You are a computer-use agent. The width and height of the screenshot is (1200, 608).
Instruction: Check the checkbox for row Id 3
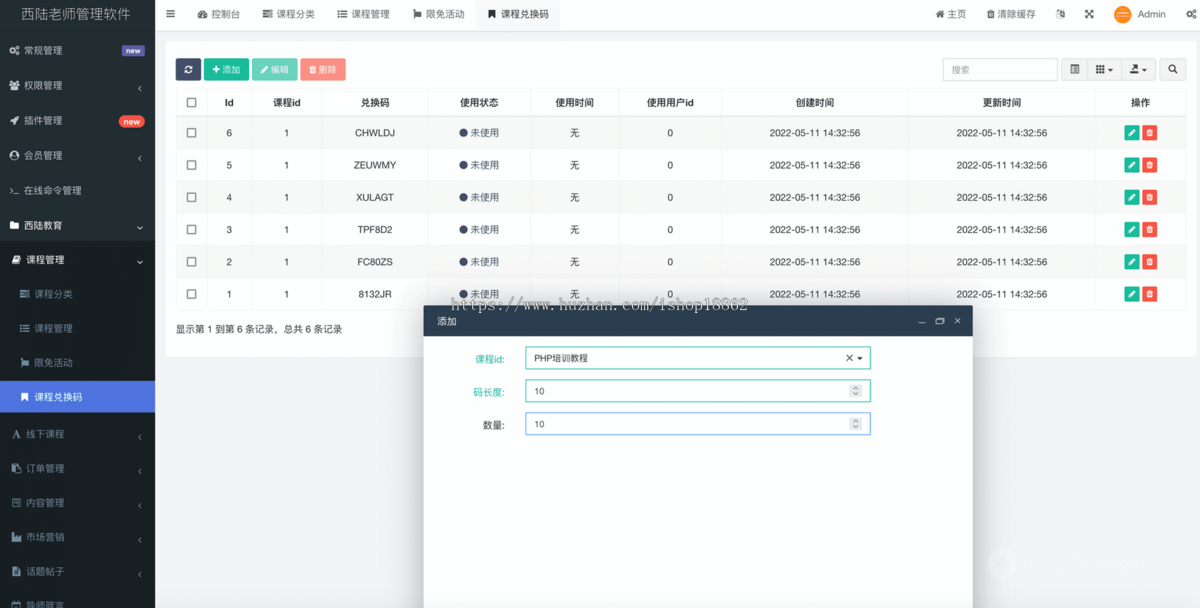pyautogui.click(x=191, y=229)
